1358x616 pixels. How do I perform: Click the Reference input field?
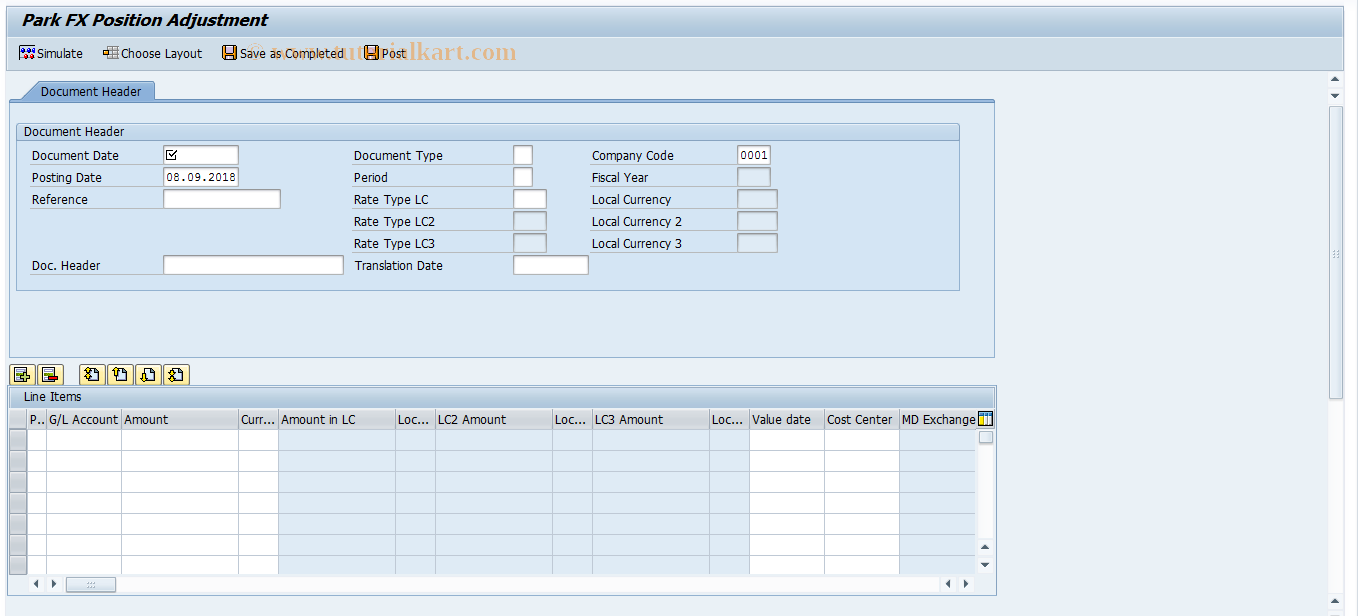tap(222, 199)
